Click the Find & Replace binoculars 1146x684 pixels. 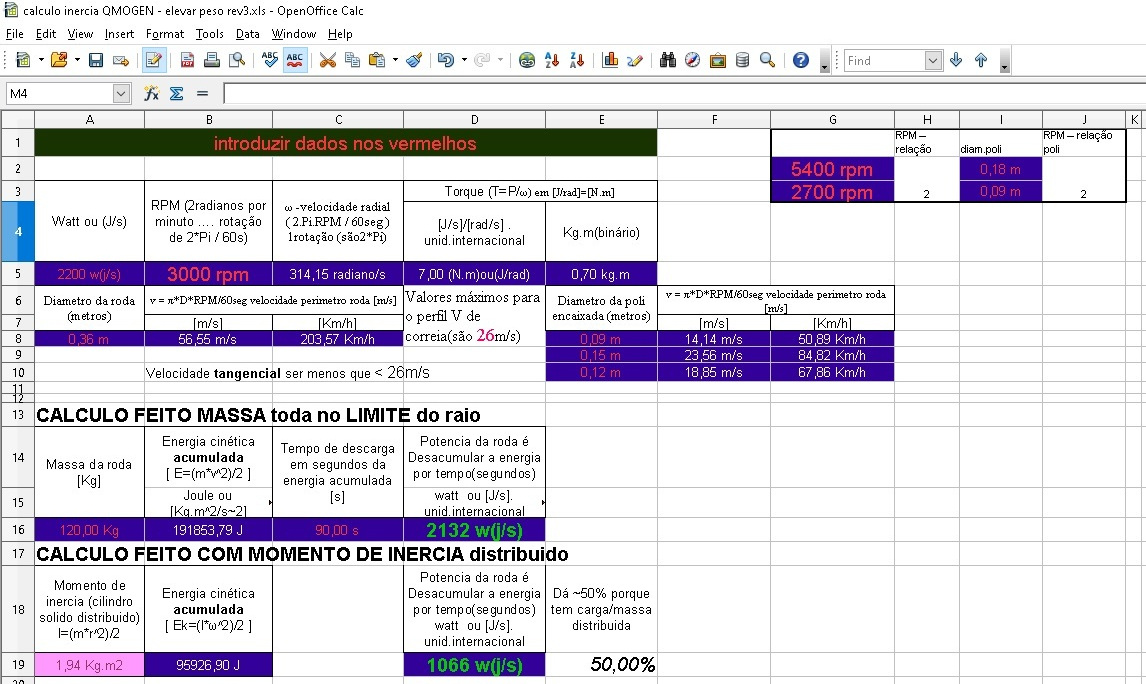(x=669, y=60)
